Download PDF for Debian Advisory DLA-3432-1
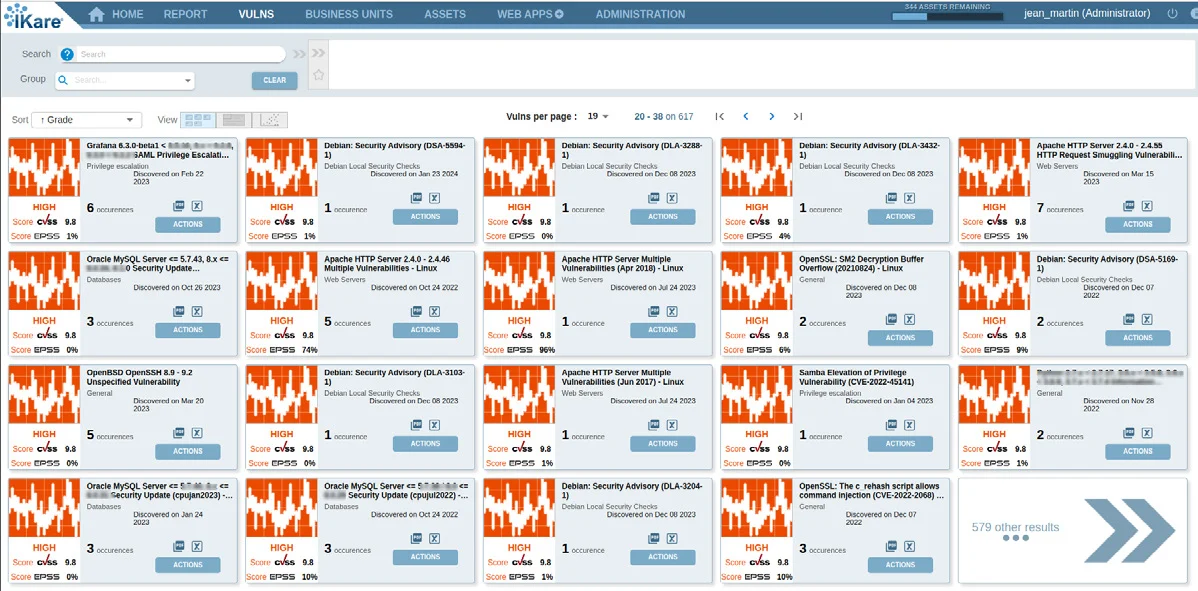This screenshot has height=591, width=1198. tap(892, 198)
